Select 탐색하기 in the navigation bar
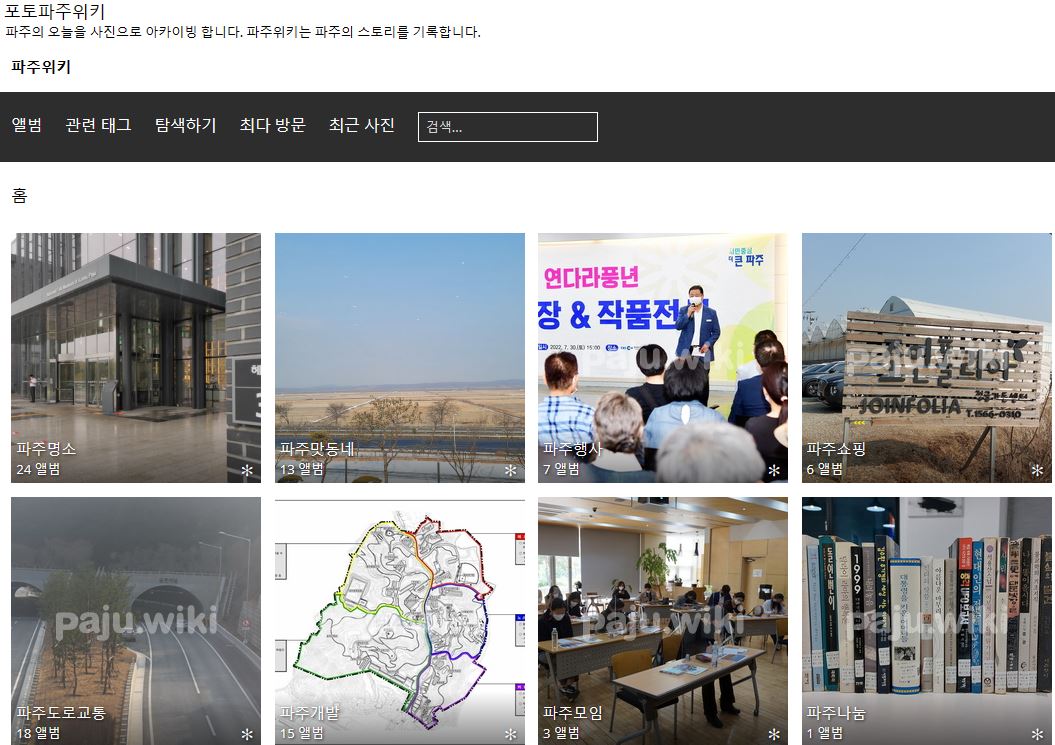Screen dimensions: 1055x745 185,126
